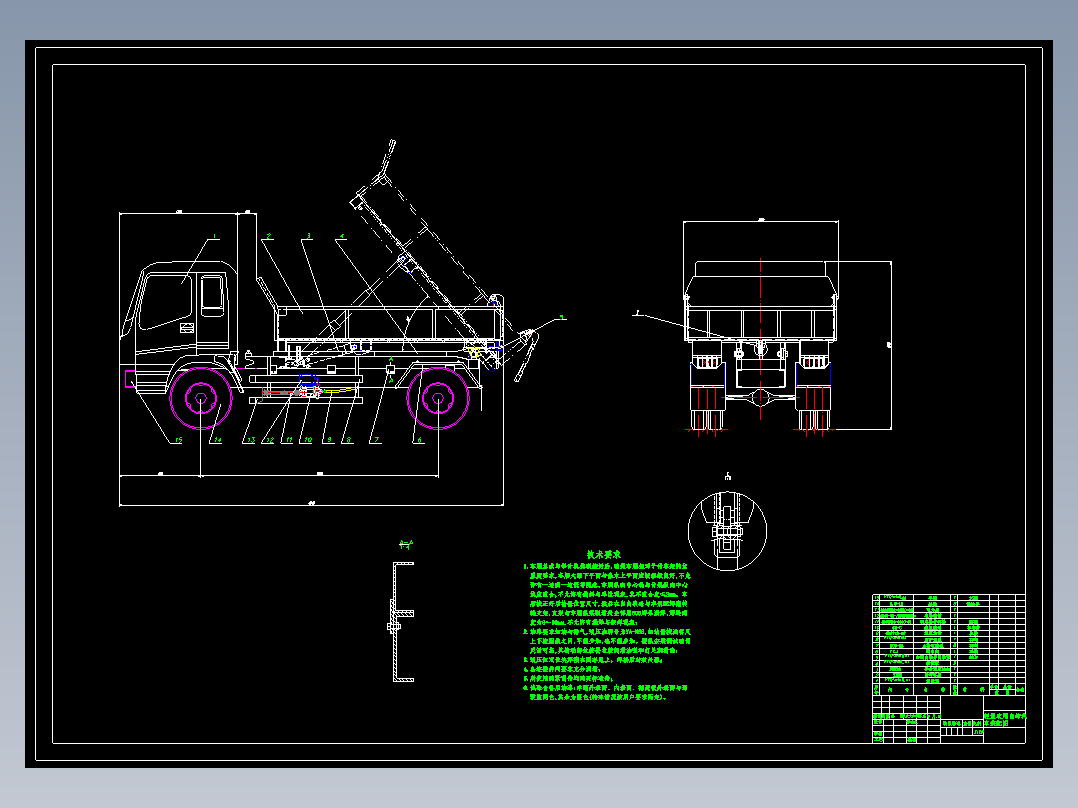1078x808 pixels.
Task: Select the yellow hinge bracket near tailgate
Action: pos(474,353)
